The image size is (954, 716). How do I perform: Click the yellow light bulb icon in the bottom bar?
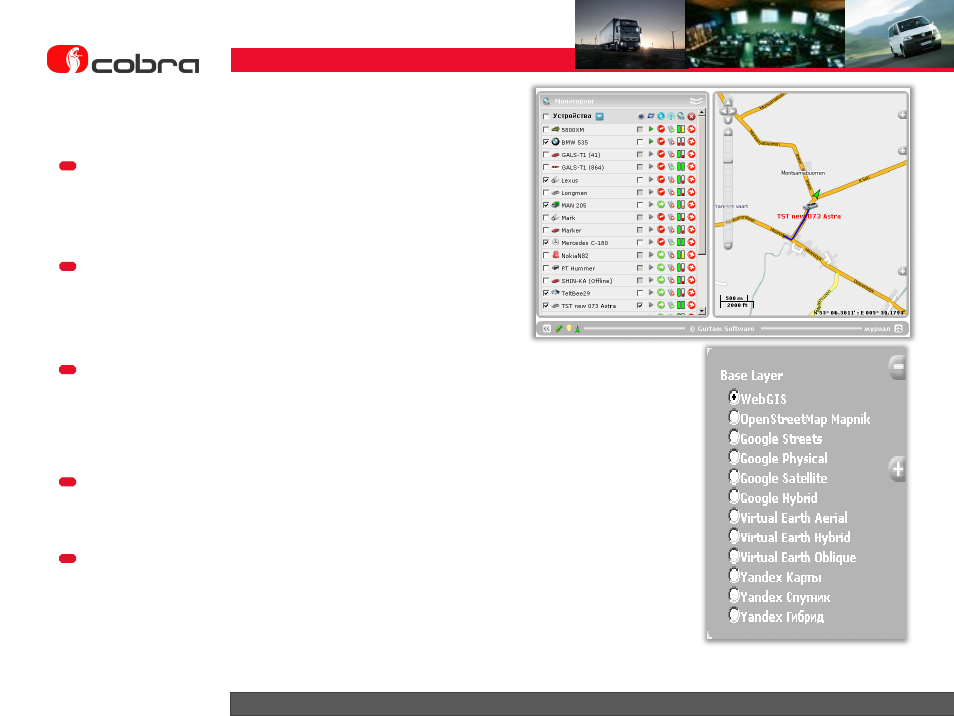569,328
